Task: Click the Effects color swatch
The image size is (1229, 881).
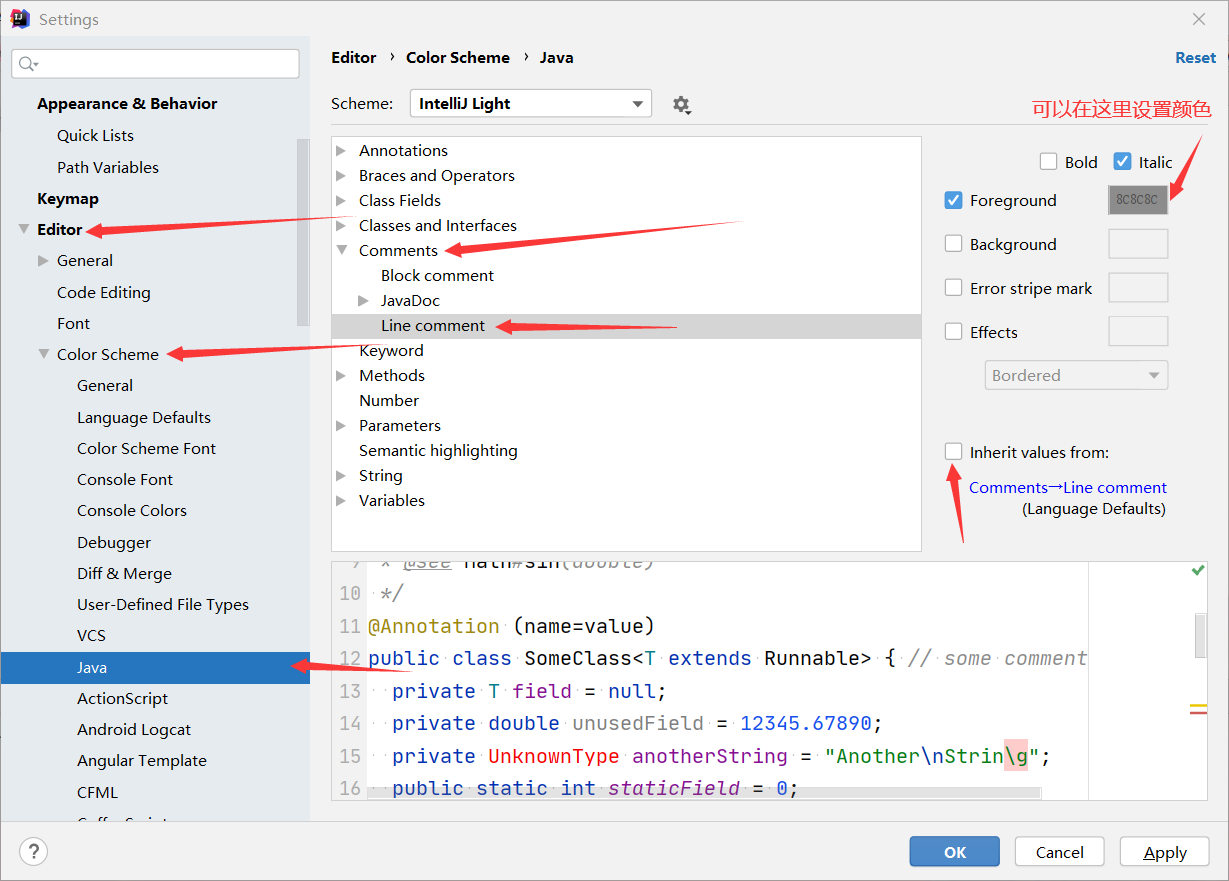Action: pos(1138,332)
